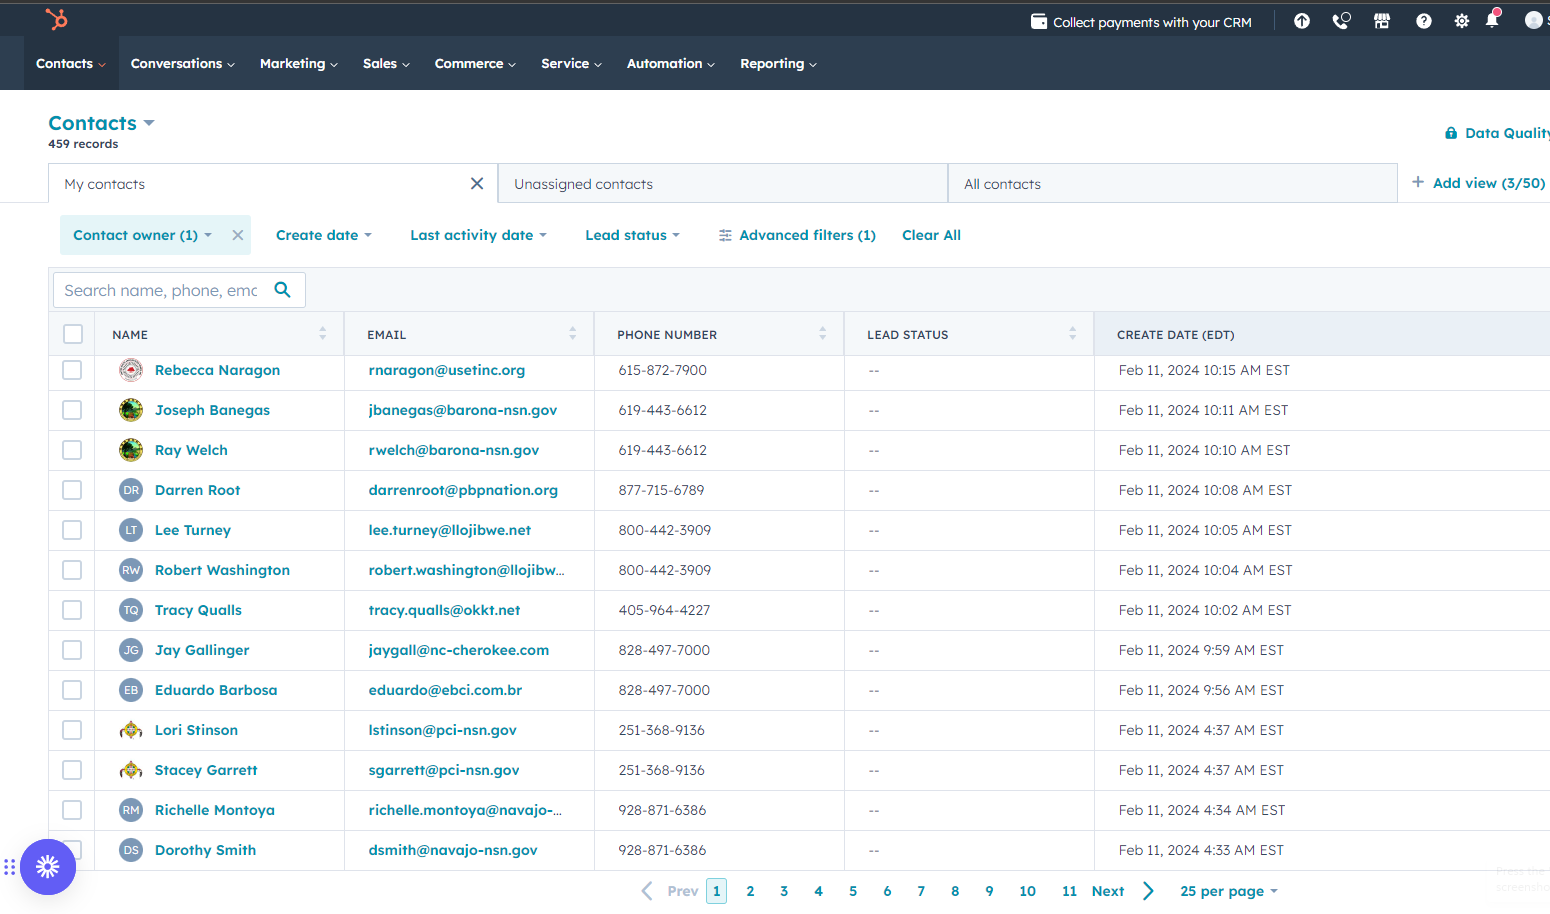Click the next page chevron arrow

coord(1148,891)
